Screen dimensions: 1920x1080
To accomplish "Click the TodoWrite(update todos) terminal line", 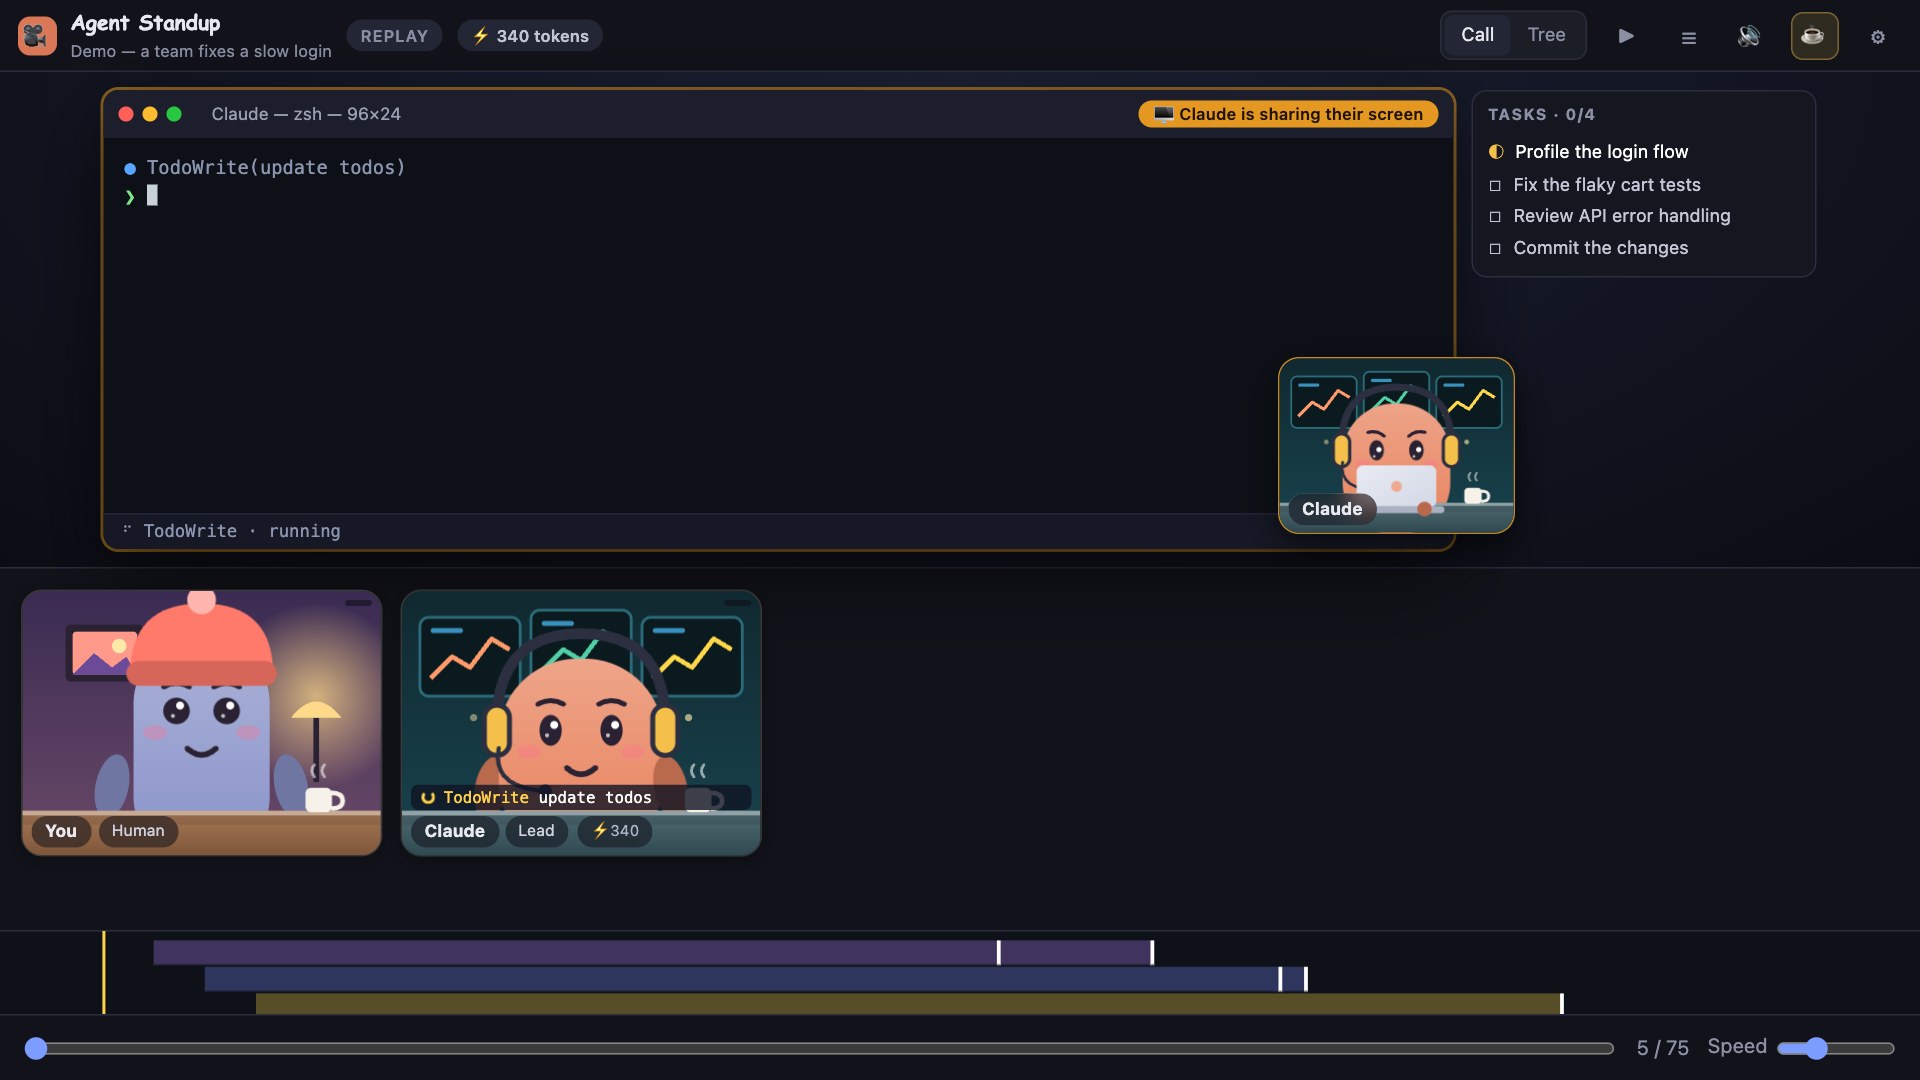I will [265, 168].
